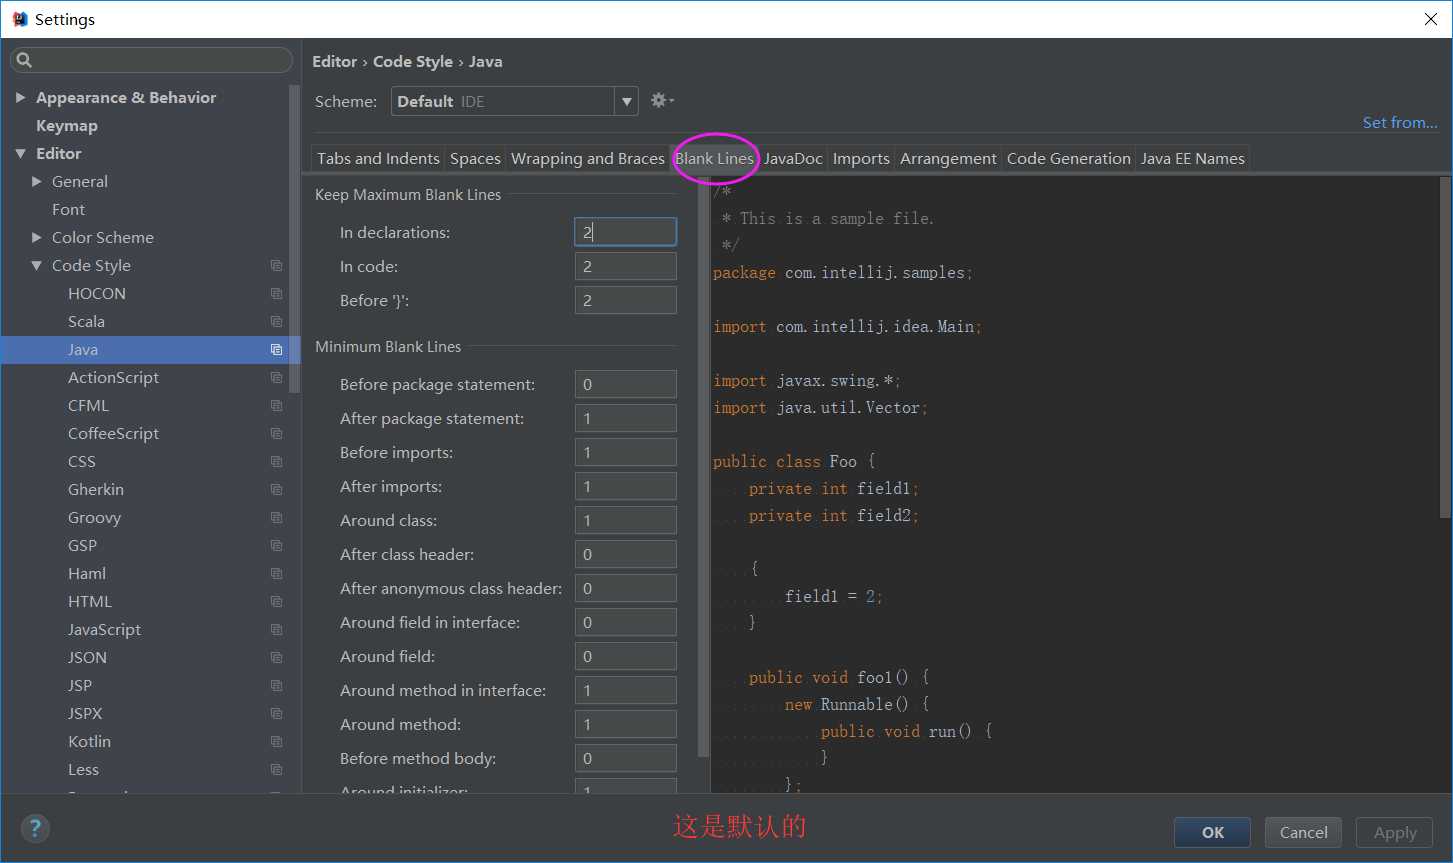
Task: Click Around method in interface field
Action: [626, 690]
